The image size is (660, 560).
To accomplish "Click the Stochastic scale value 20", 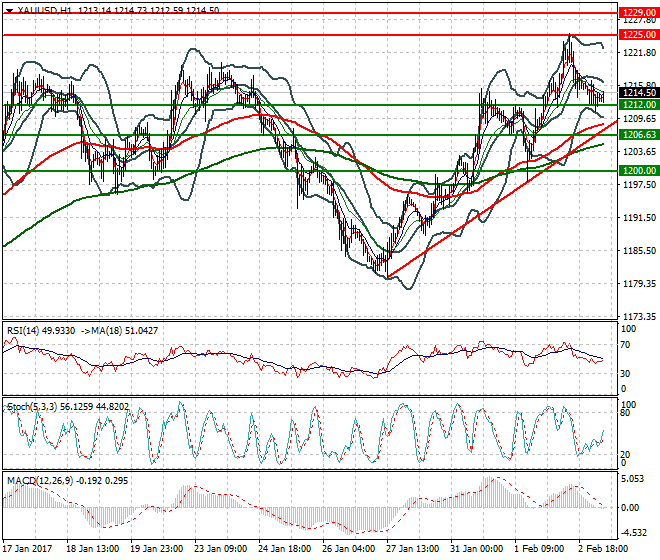I will point(626,455).
